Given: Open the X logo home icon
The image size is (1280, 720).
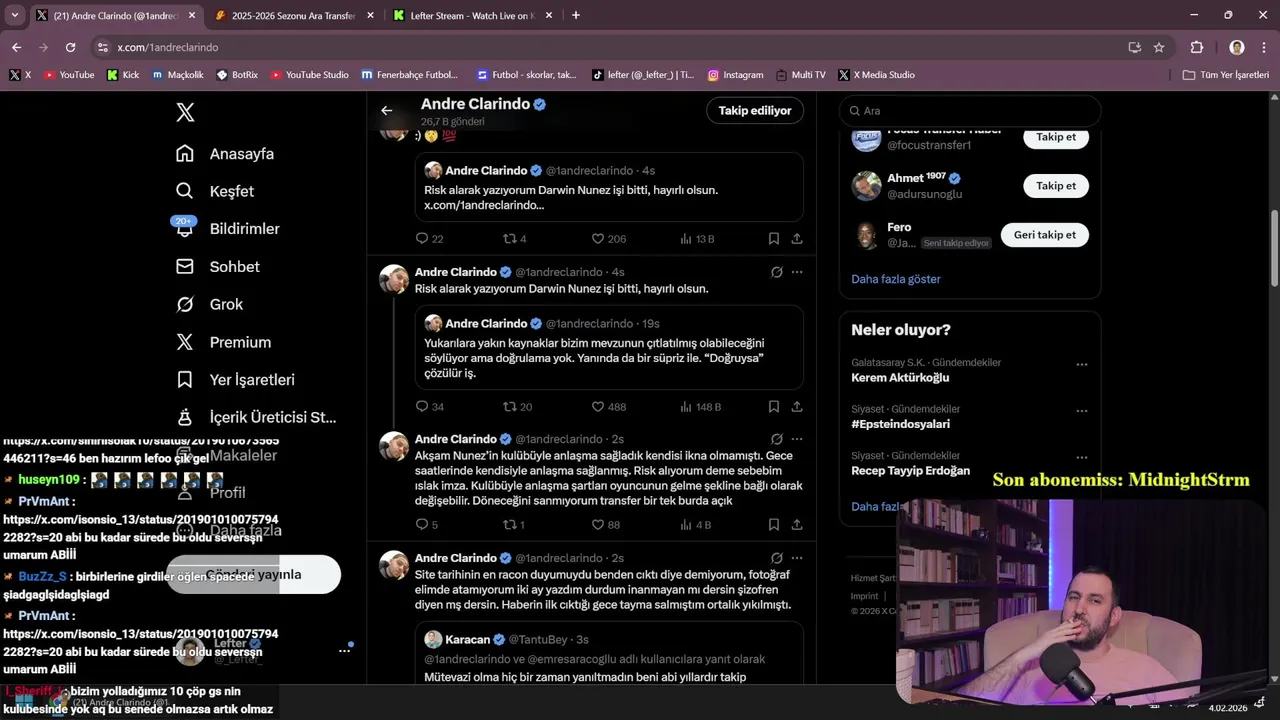Looking at the screenshot, I should tap(185, 112).
